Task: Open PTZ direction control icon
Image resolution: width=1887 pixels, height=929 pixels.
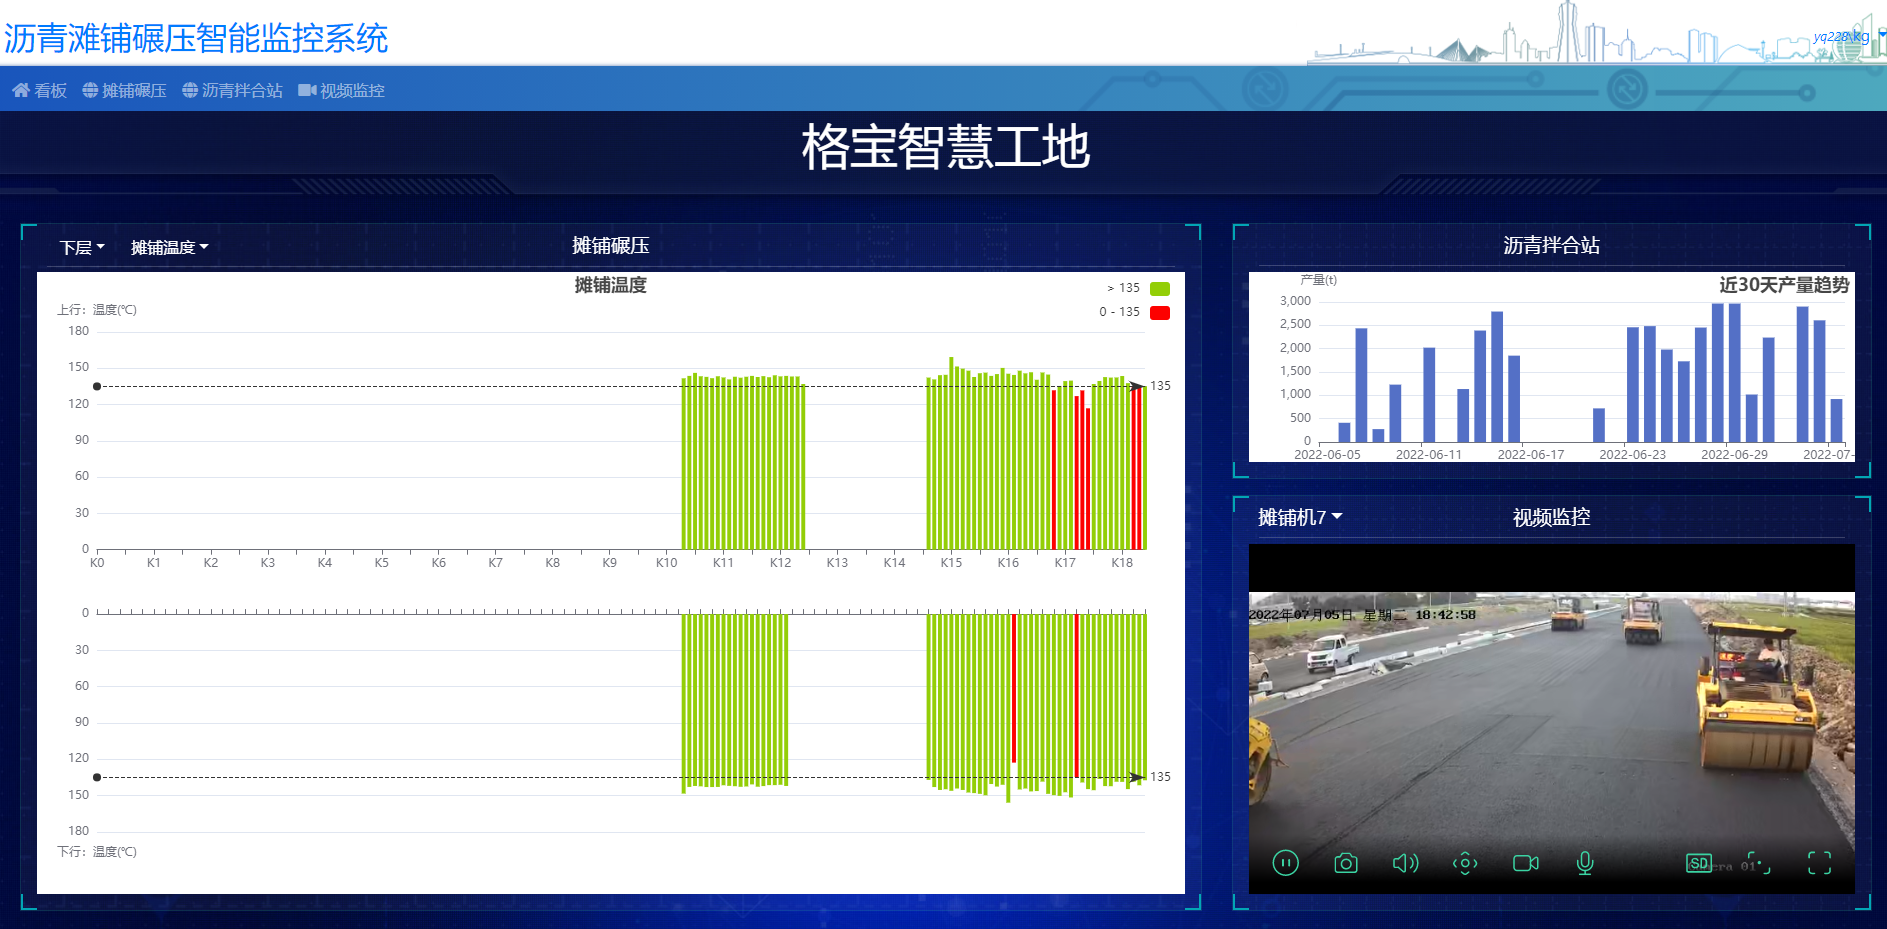Action: click(1465, 863)
